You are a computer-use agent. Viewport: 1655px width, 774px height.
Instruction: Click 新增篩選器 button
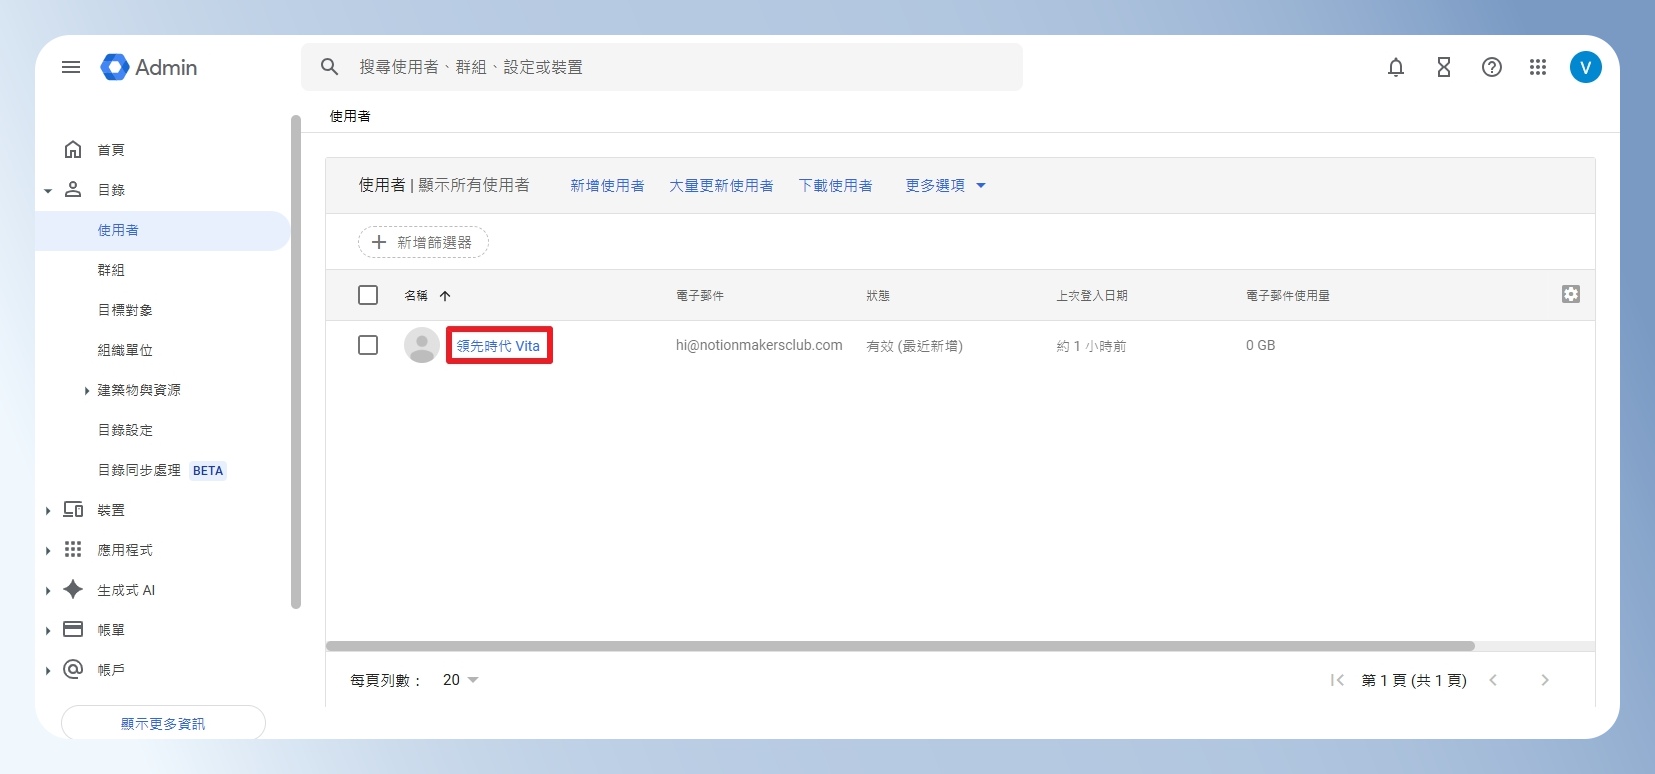tap(423, 242)
